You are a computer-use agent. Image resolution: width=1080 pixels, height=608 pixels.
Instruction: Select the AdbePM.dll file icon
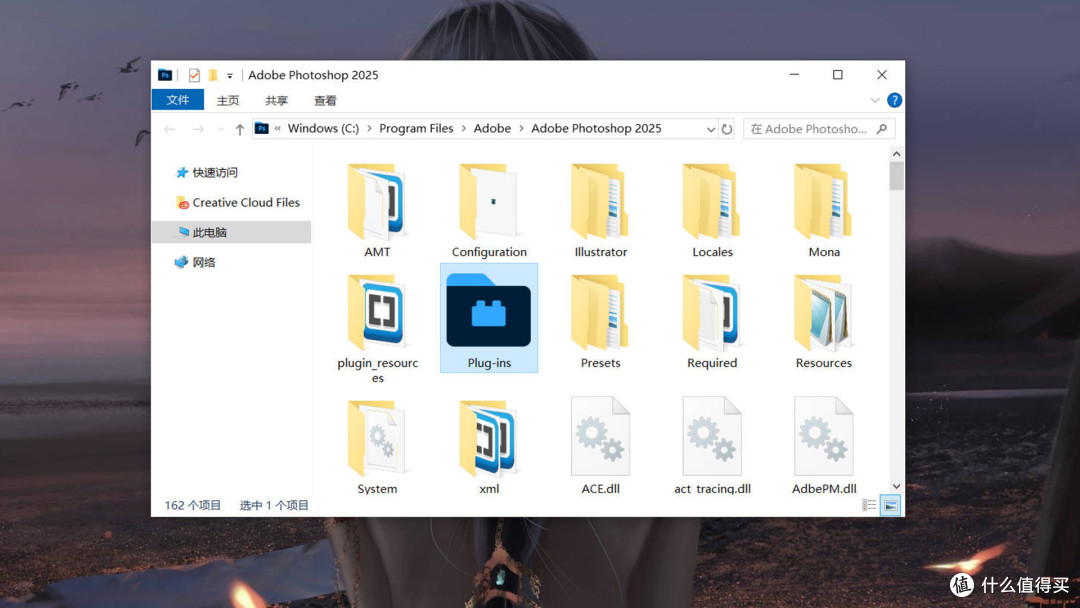823,436
